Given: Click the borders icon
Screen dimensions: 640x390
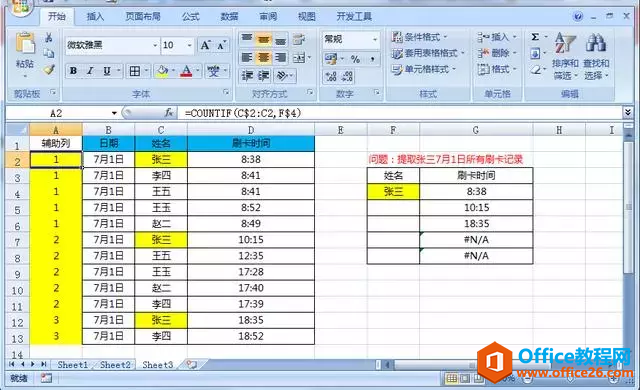Looking at the screenshot, I should coord(135,71).
